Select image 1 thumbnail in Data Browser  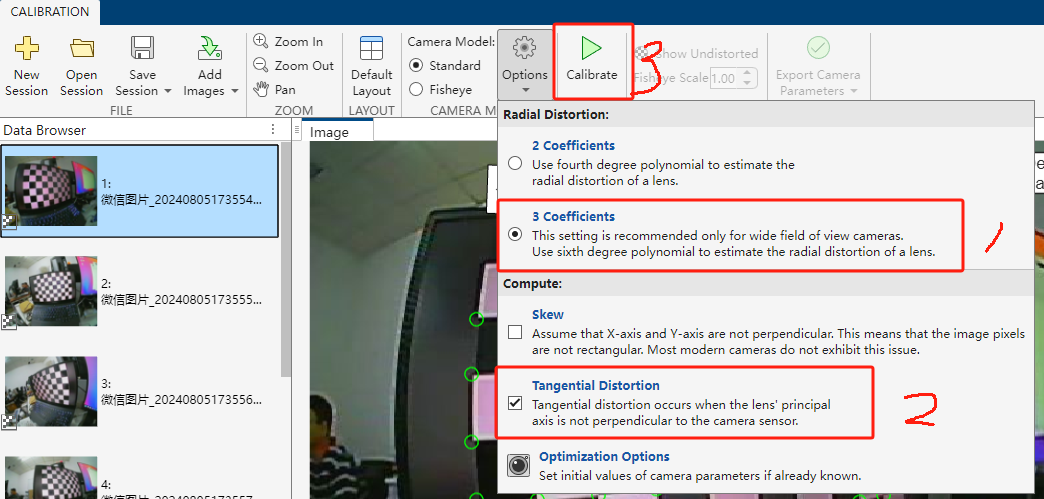click(51, 191)
